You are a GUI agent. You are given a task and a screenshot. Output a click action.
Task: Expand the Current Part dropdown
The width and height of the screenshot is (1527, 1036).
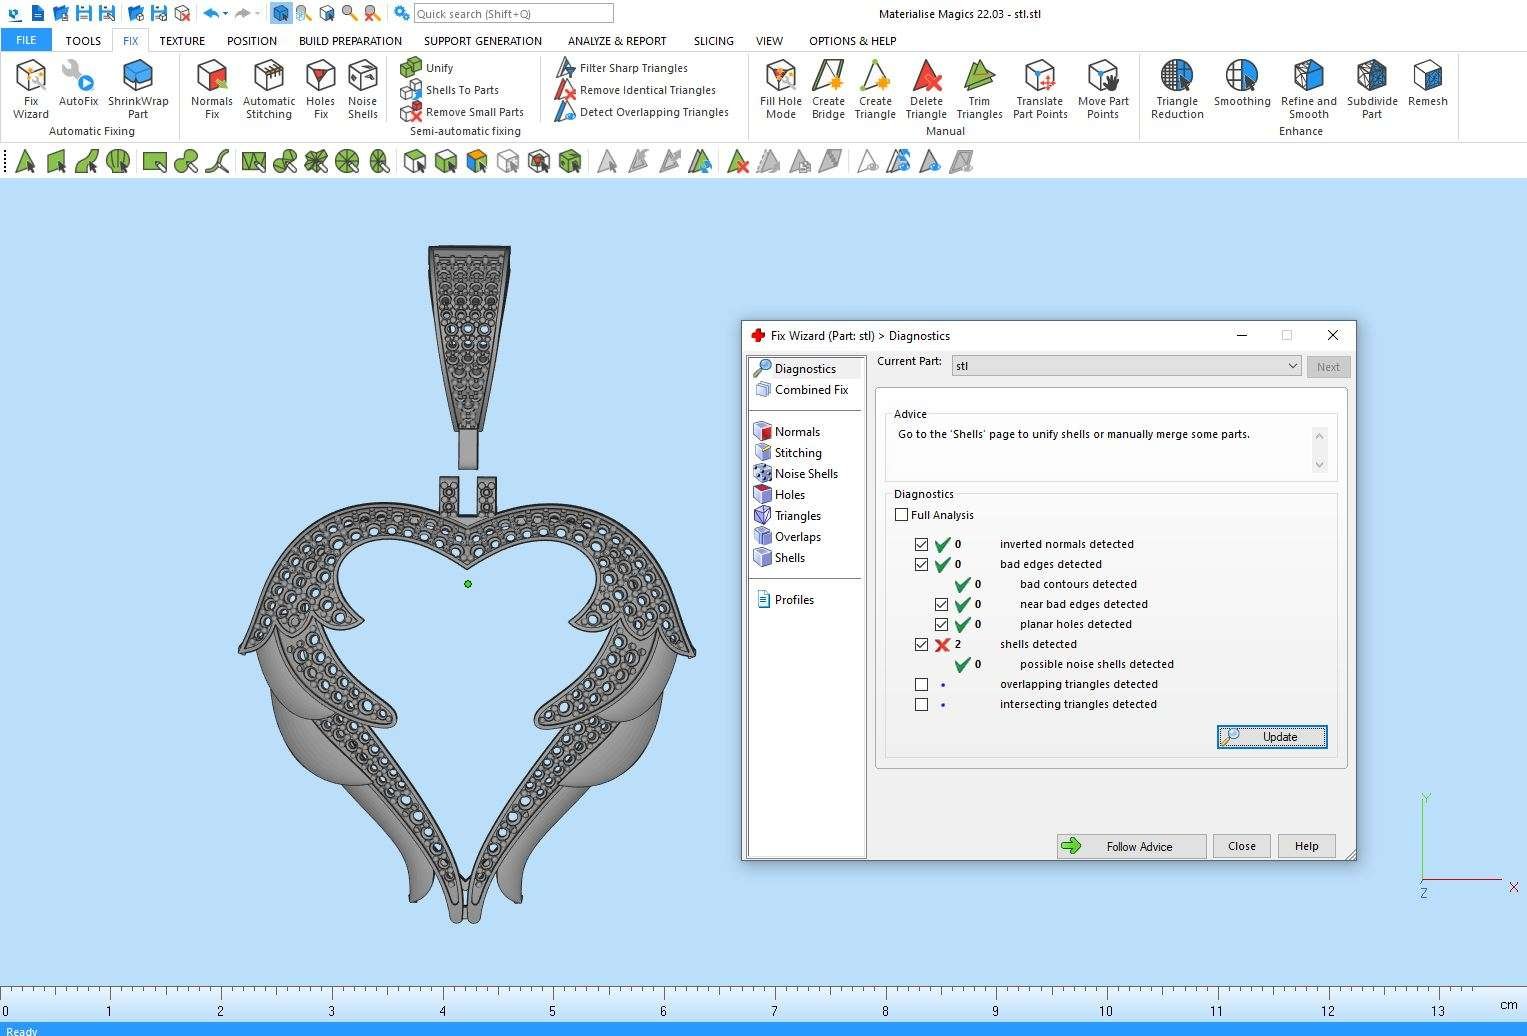1292,367
